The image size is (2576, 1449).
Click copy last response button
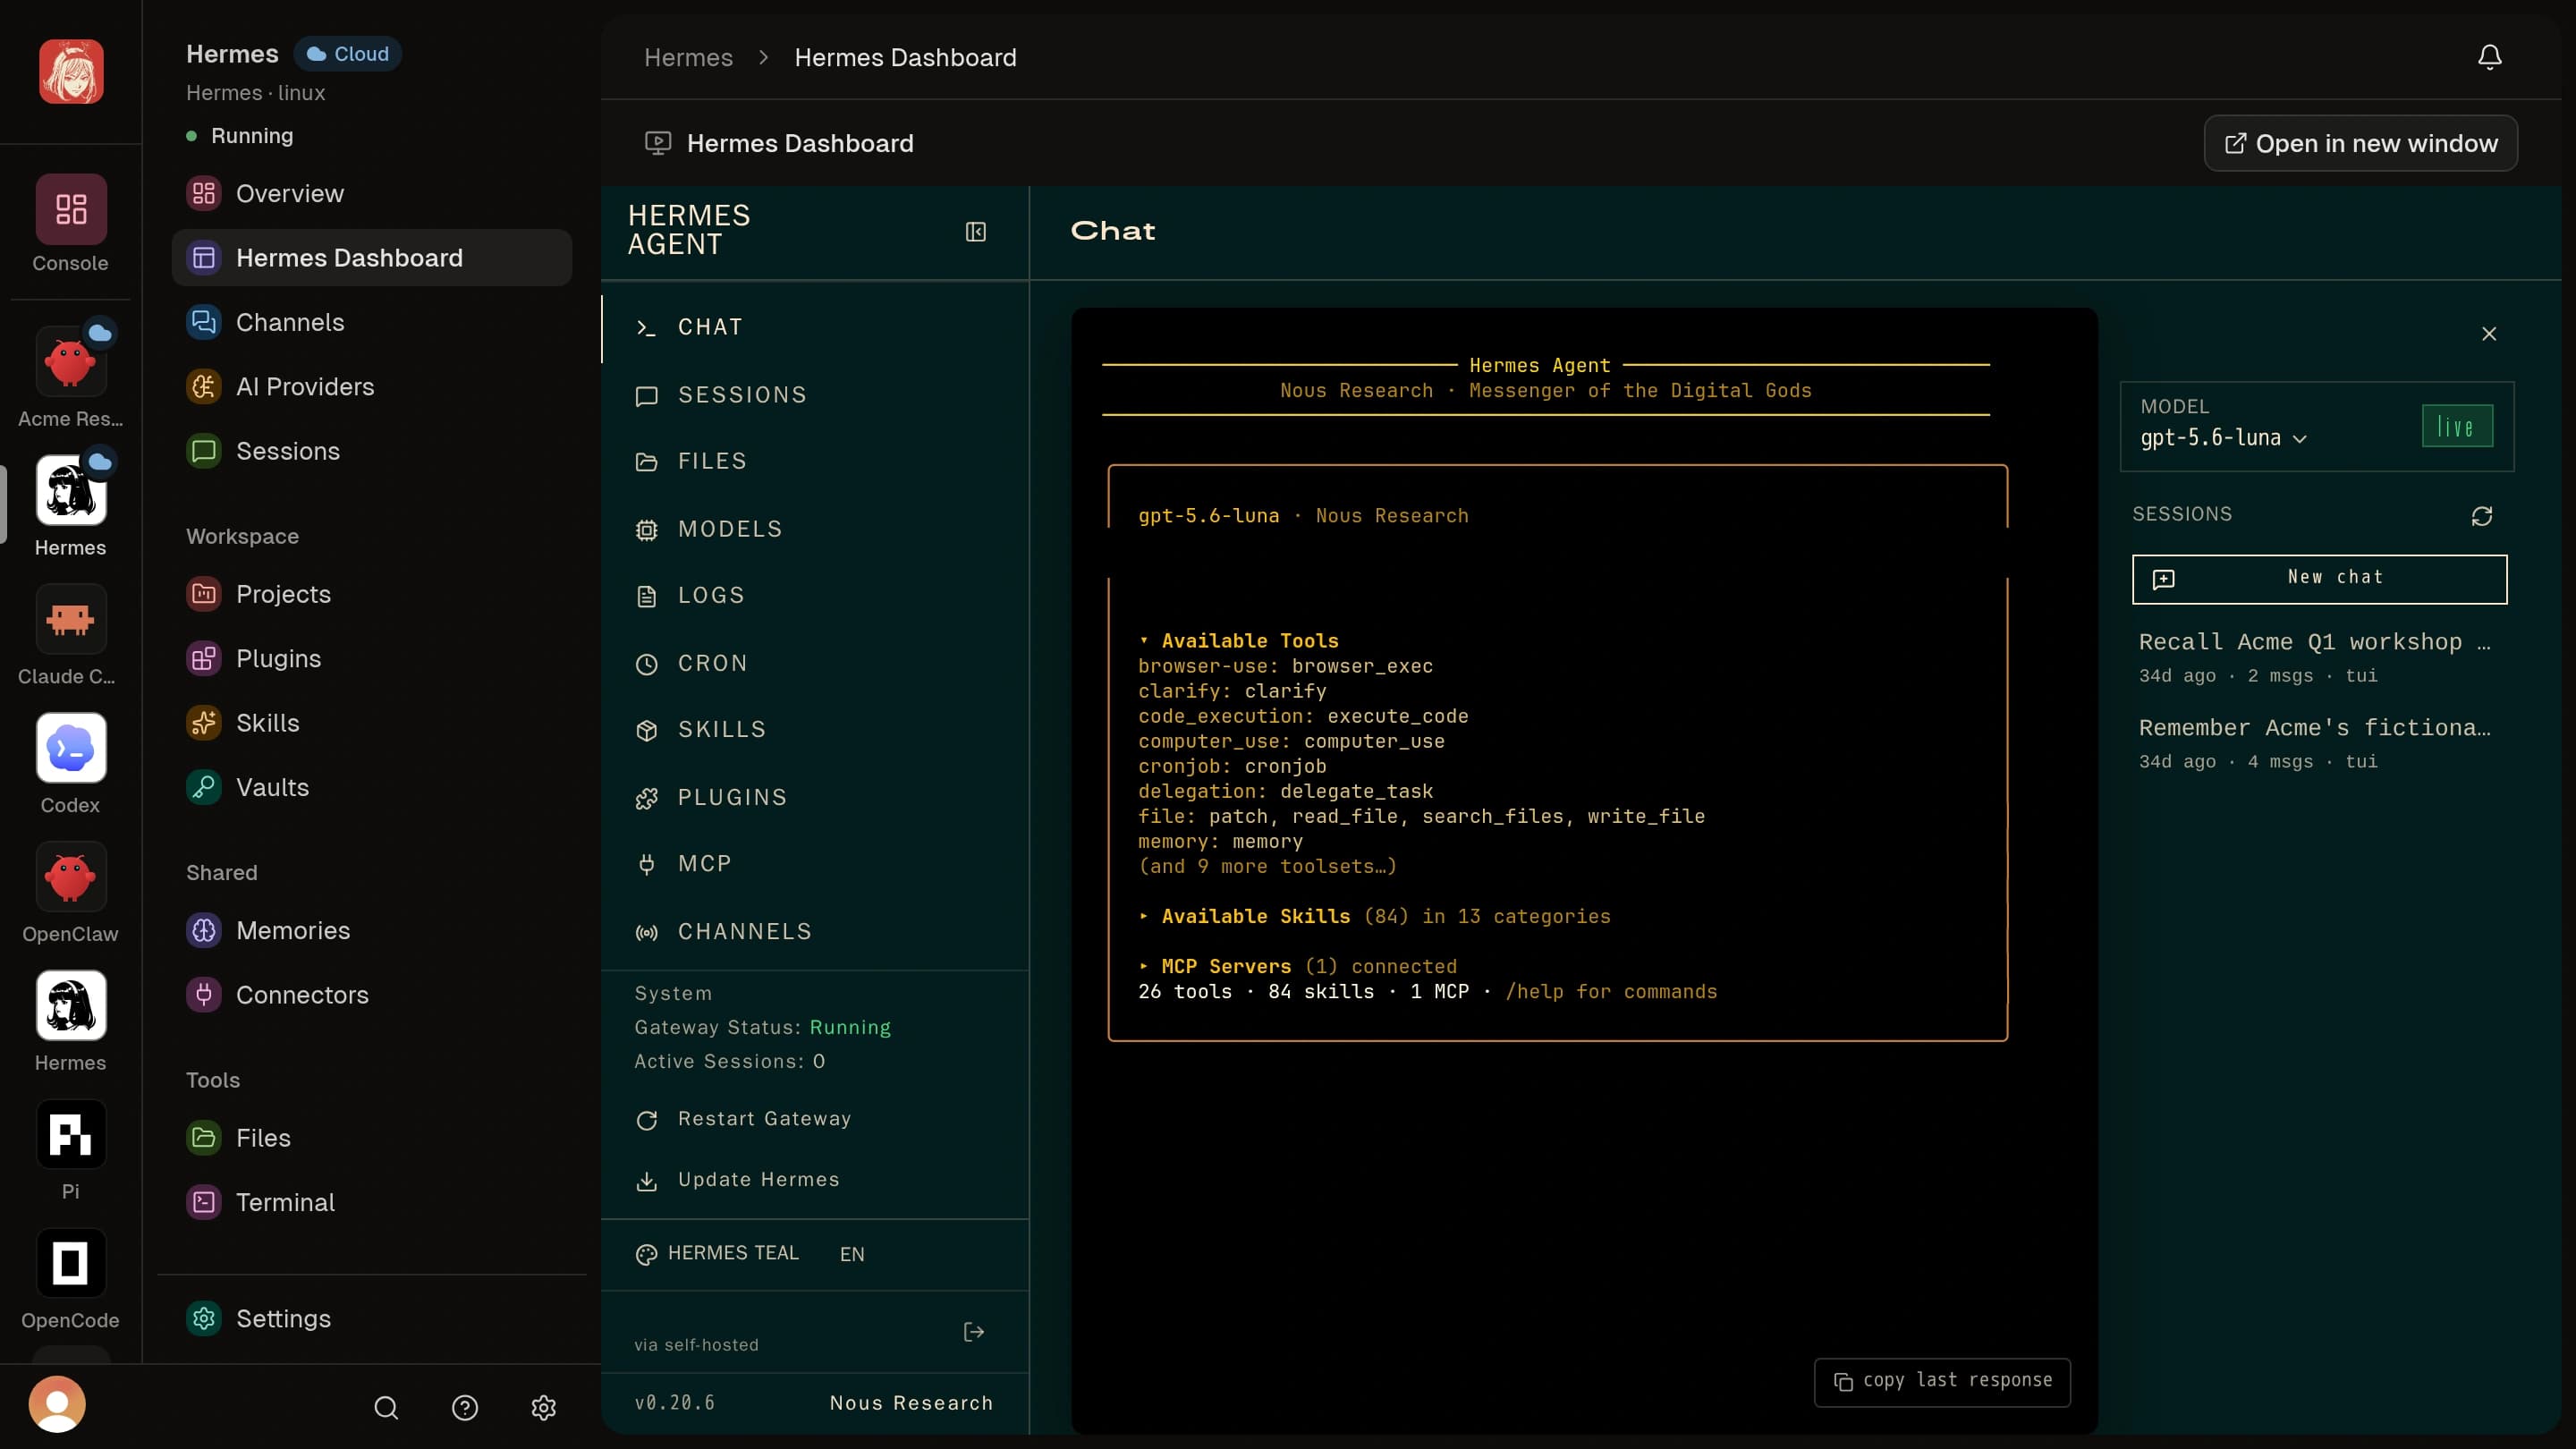pyautogui.click(x=1942, y=1381)
